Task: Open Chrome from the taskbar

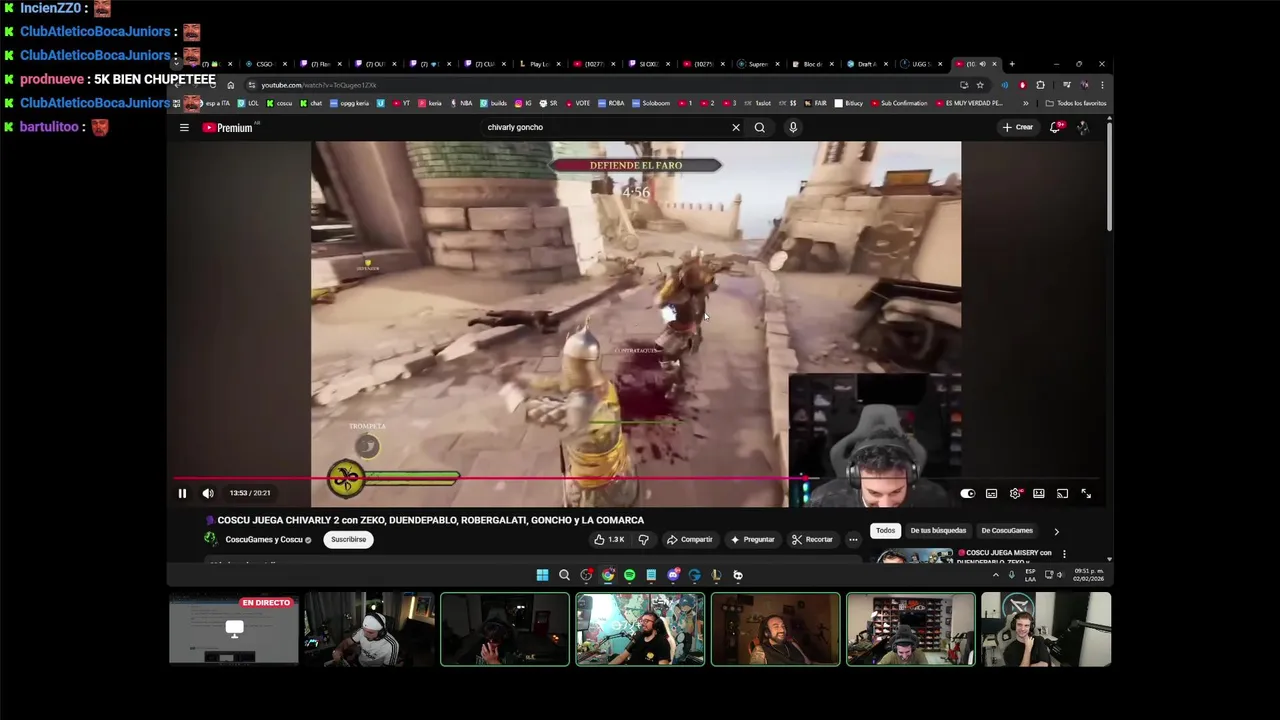Action: click(x=608, y=575)
